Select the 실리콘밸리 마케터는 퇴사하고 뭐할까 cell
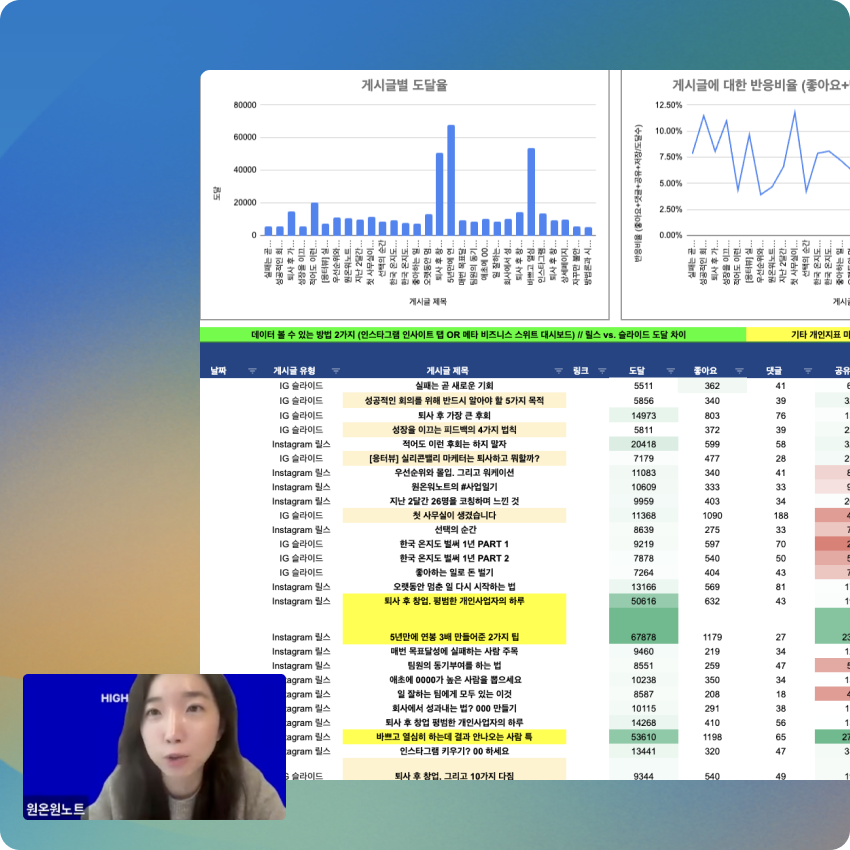 [x=454, y=459]
